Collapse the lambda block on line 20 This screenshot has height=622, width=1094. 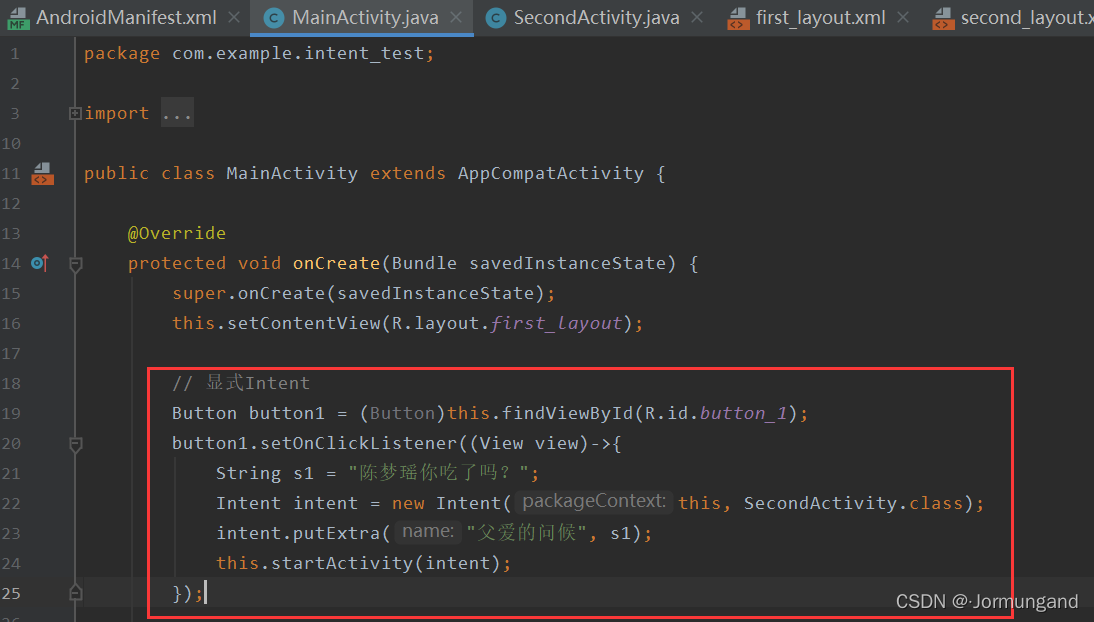click(x=75, y=444)
